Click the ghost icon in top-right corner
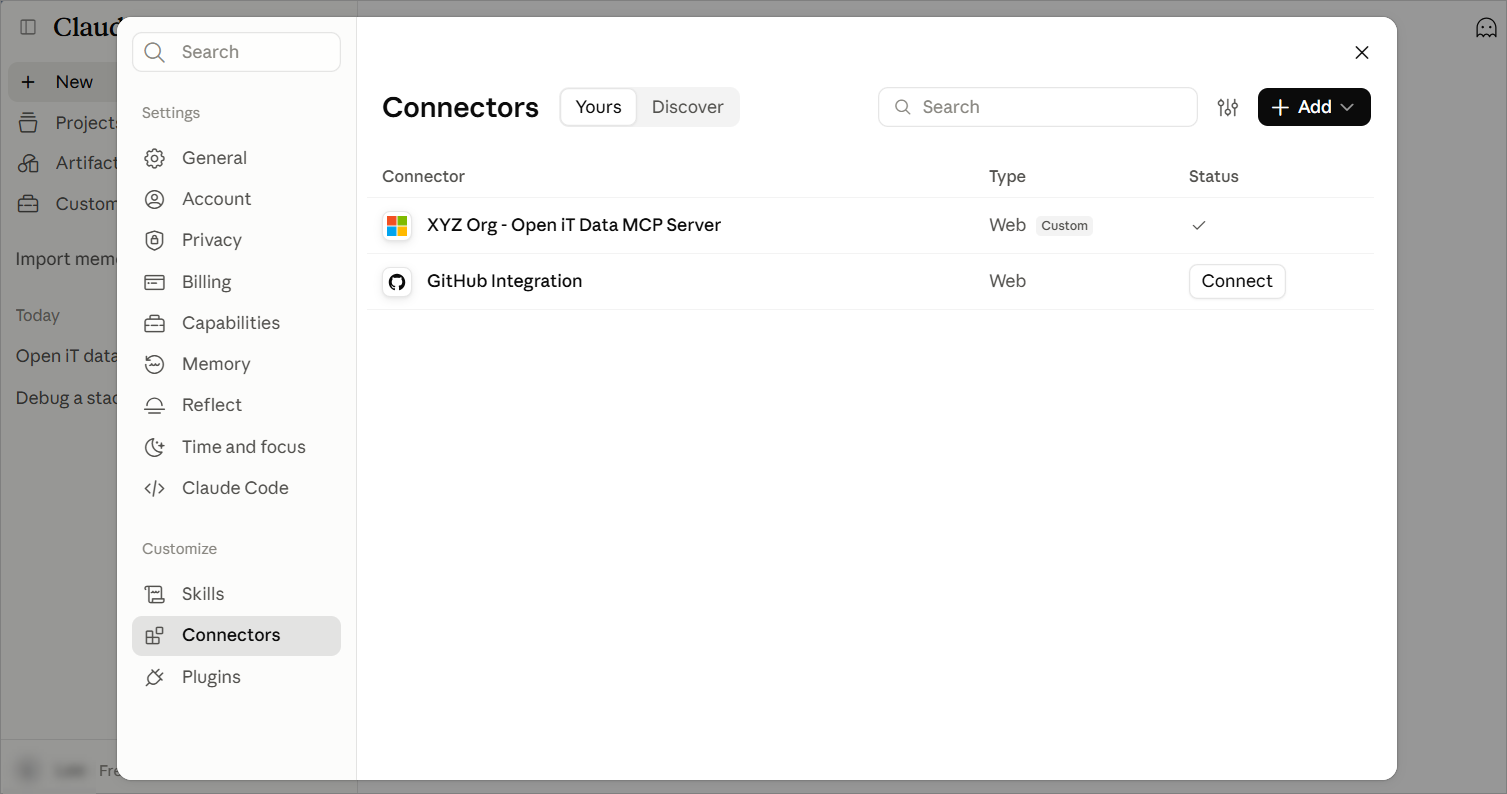1507x794 pixels. click(1486, 28)
